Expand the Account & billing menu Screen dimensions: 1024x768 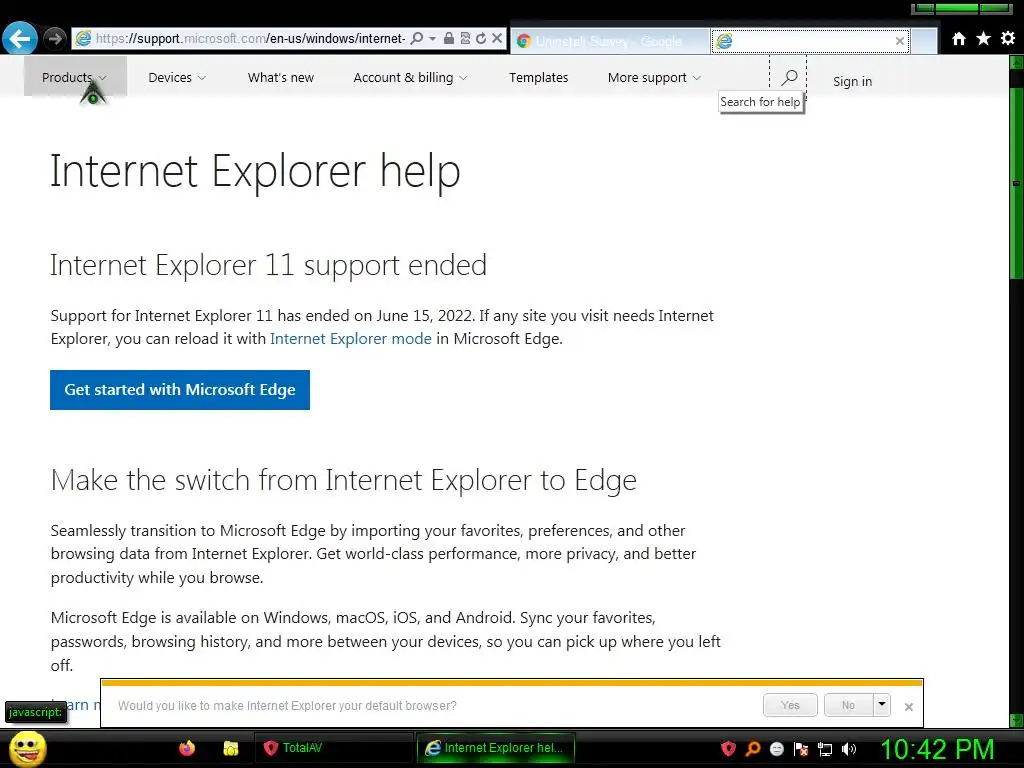point(410,77)
